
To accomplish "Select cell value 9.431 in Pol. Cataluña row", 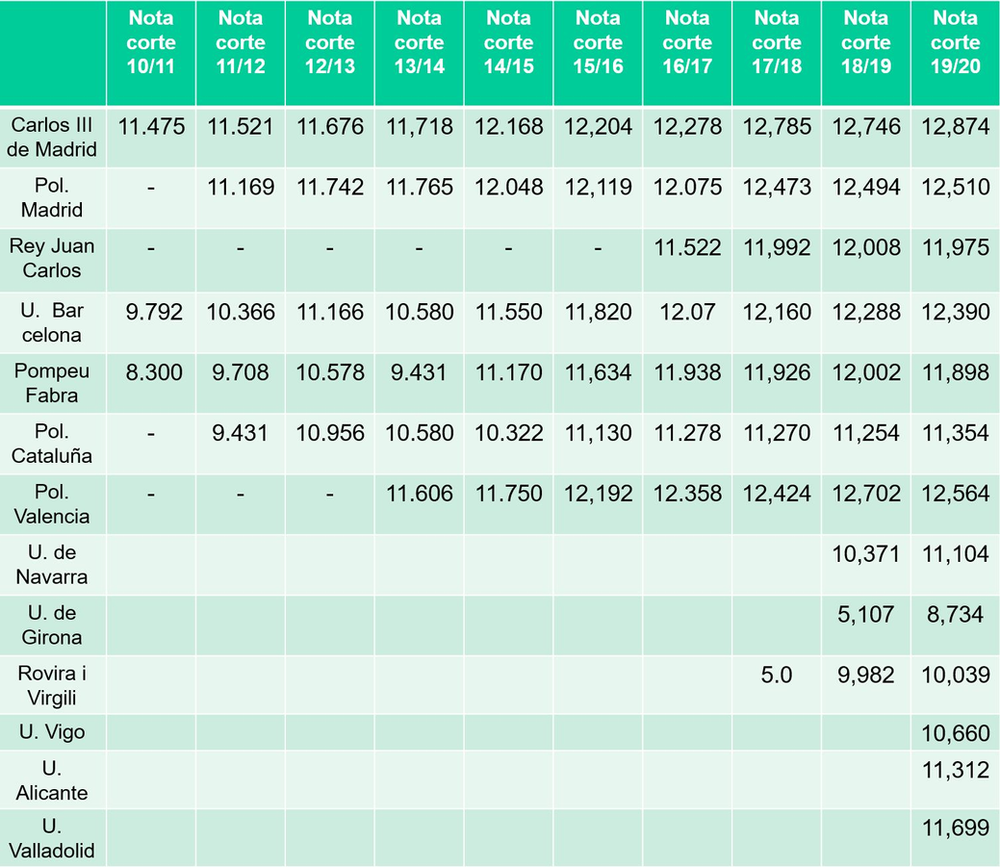I will pos(240,434).
